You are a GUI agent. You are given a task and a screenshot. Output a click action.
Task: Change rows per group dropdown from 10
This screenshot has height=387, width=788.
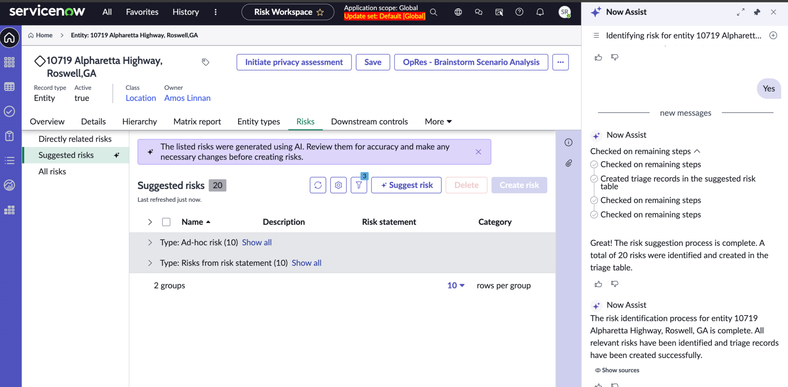point(456,285)
